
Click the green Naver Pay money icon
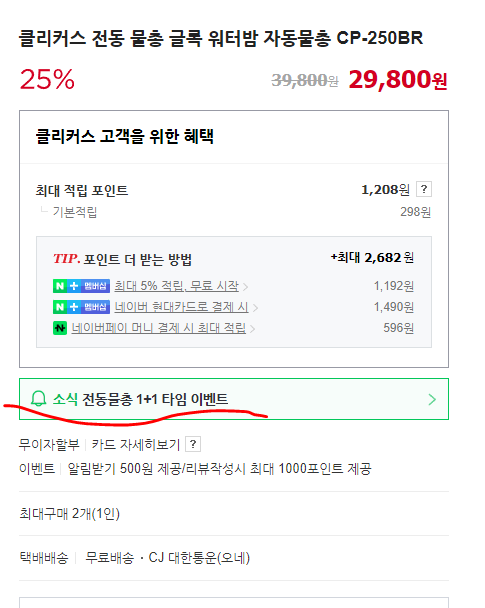[60, 328]
